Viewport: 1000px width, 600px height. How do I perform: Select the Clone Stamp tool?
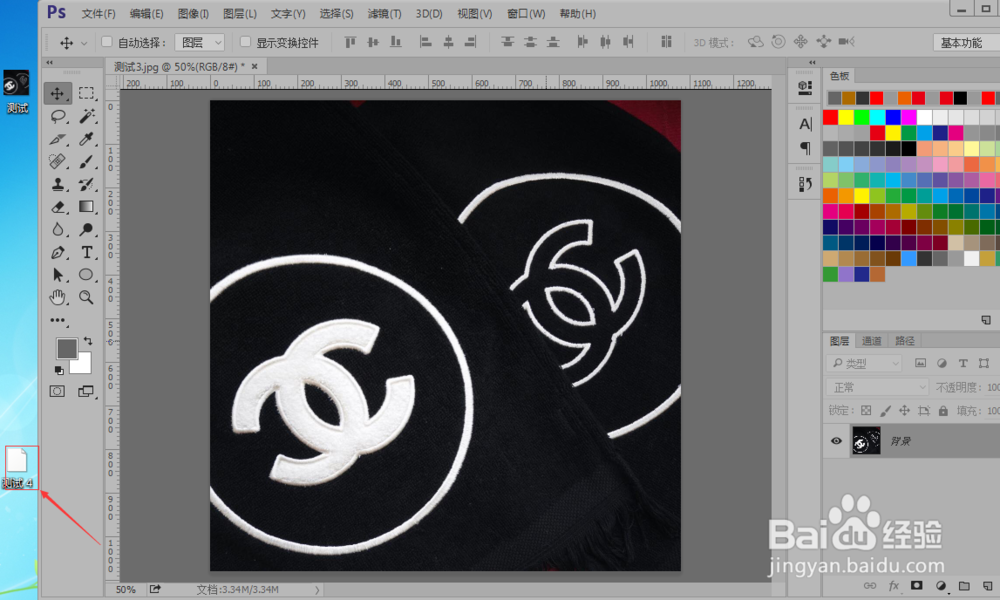(x=57, y=185)
